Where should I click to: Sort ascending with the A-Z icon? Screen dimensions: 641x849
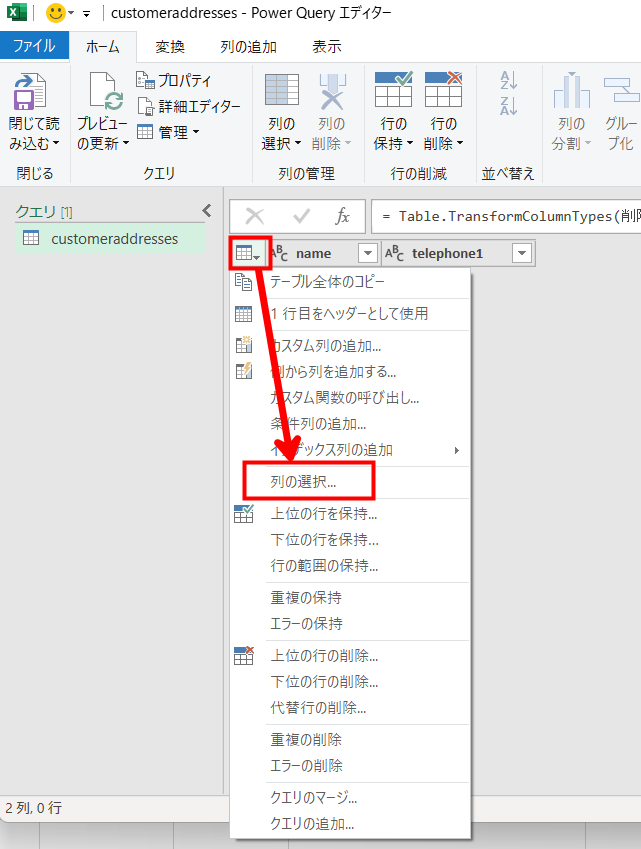point(509,81)
